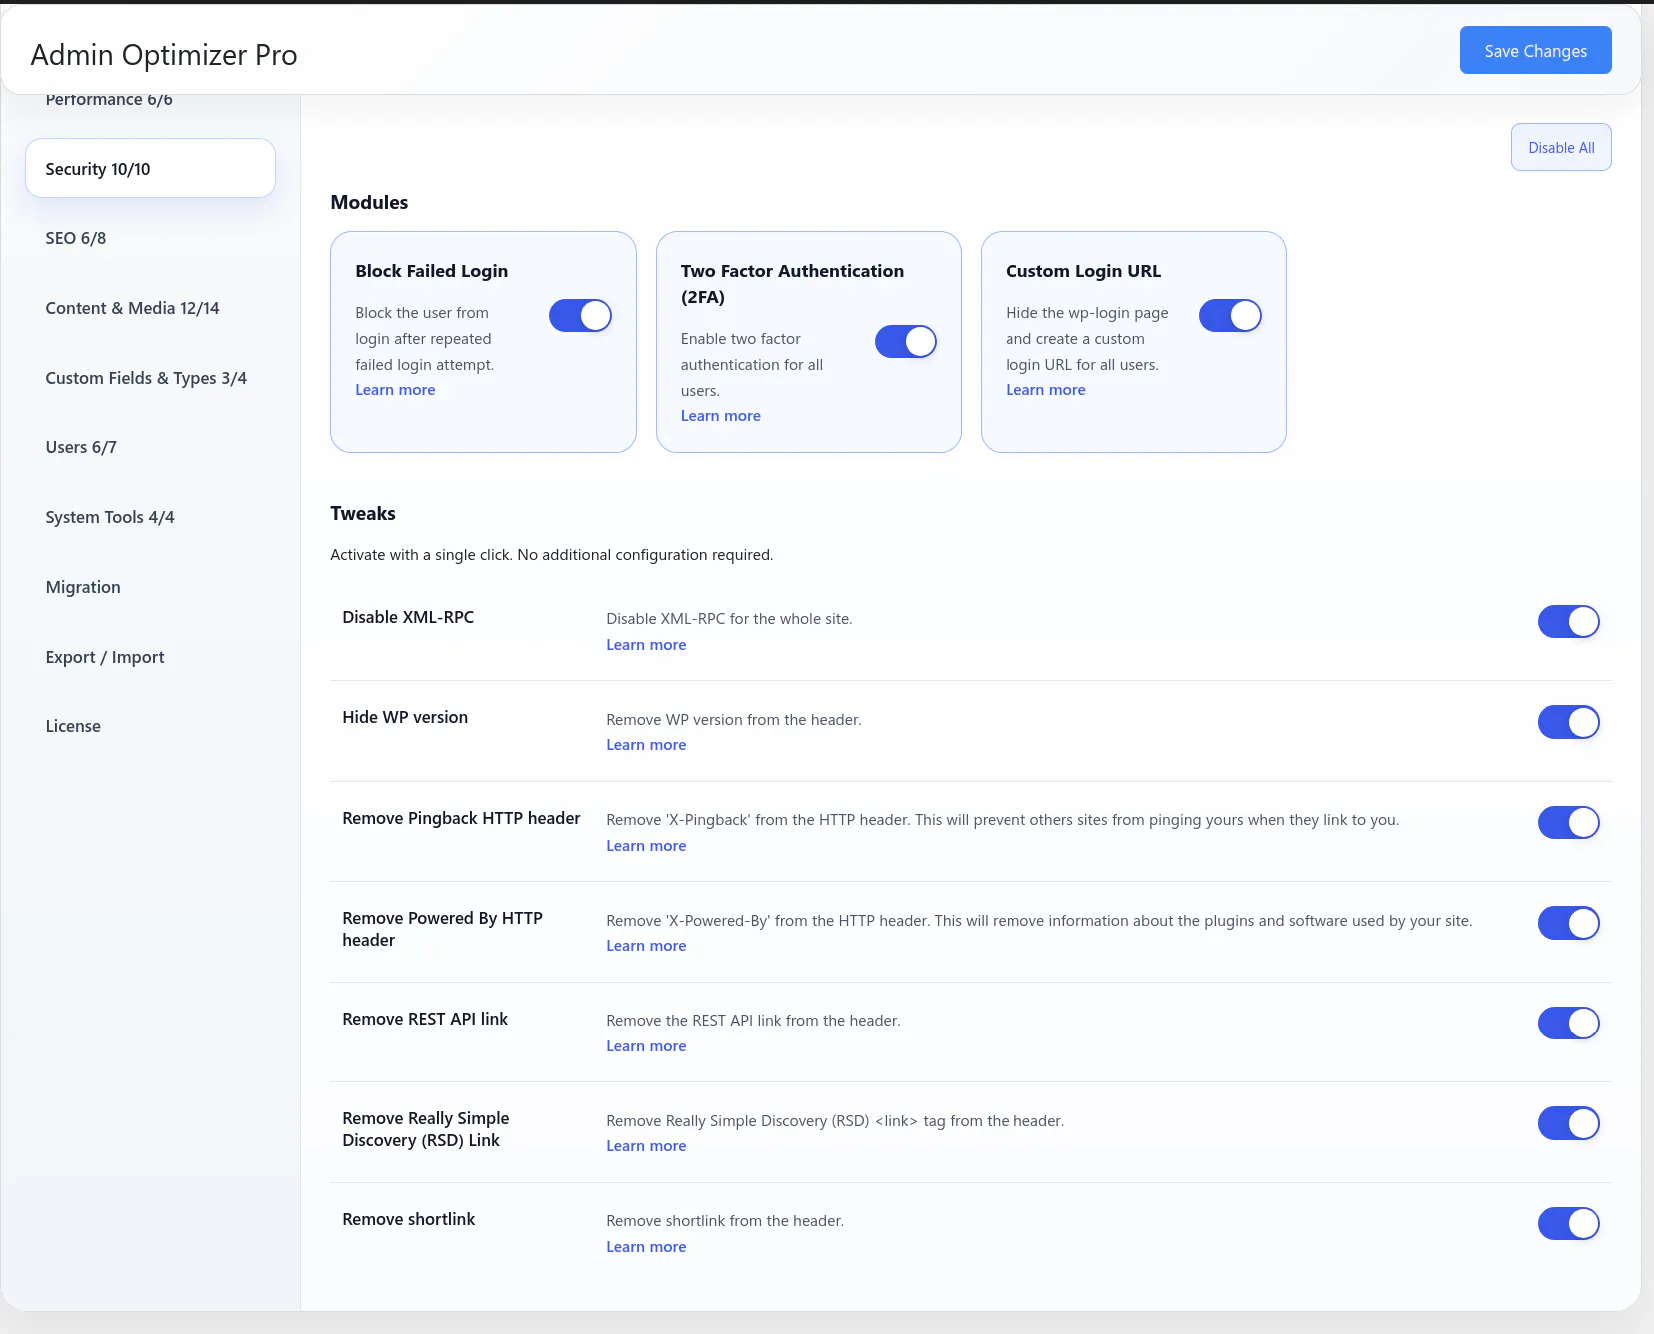
Task: Toggle Two Factor Authentication switch
Action: [x=906, y=342]
